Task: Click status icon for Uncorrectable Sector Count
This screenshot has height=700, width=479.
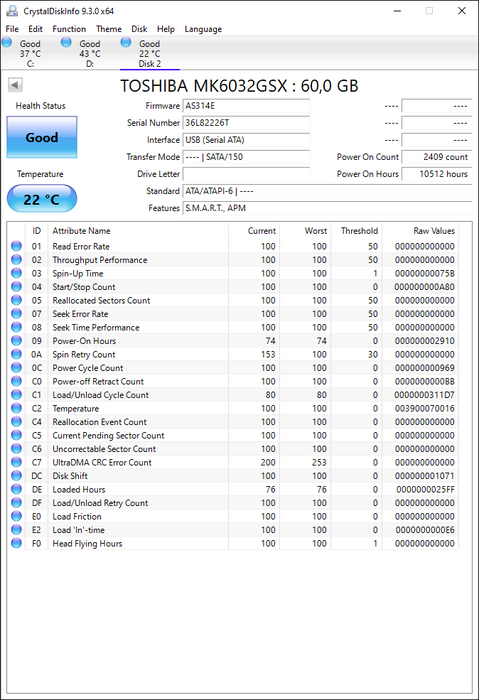Action: 17,448
